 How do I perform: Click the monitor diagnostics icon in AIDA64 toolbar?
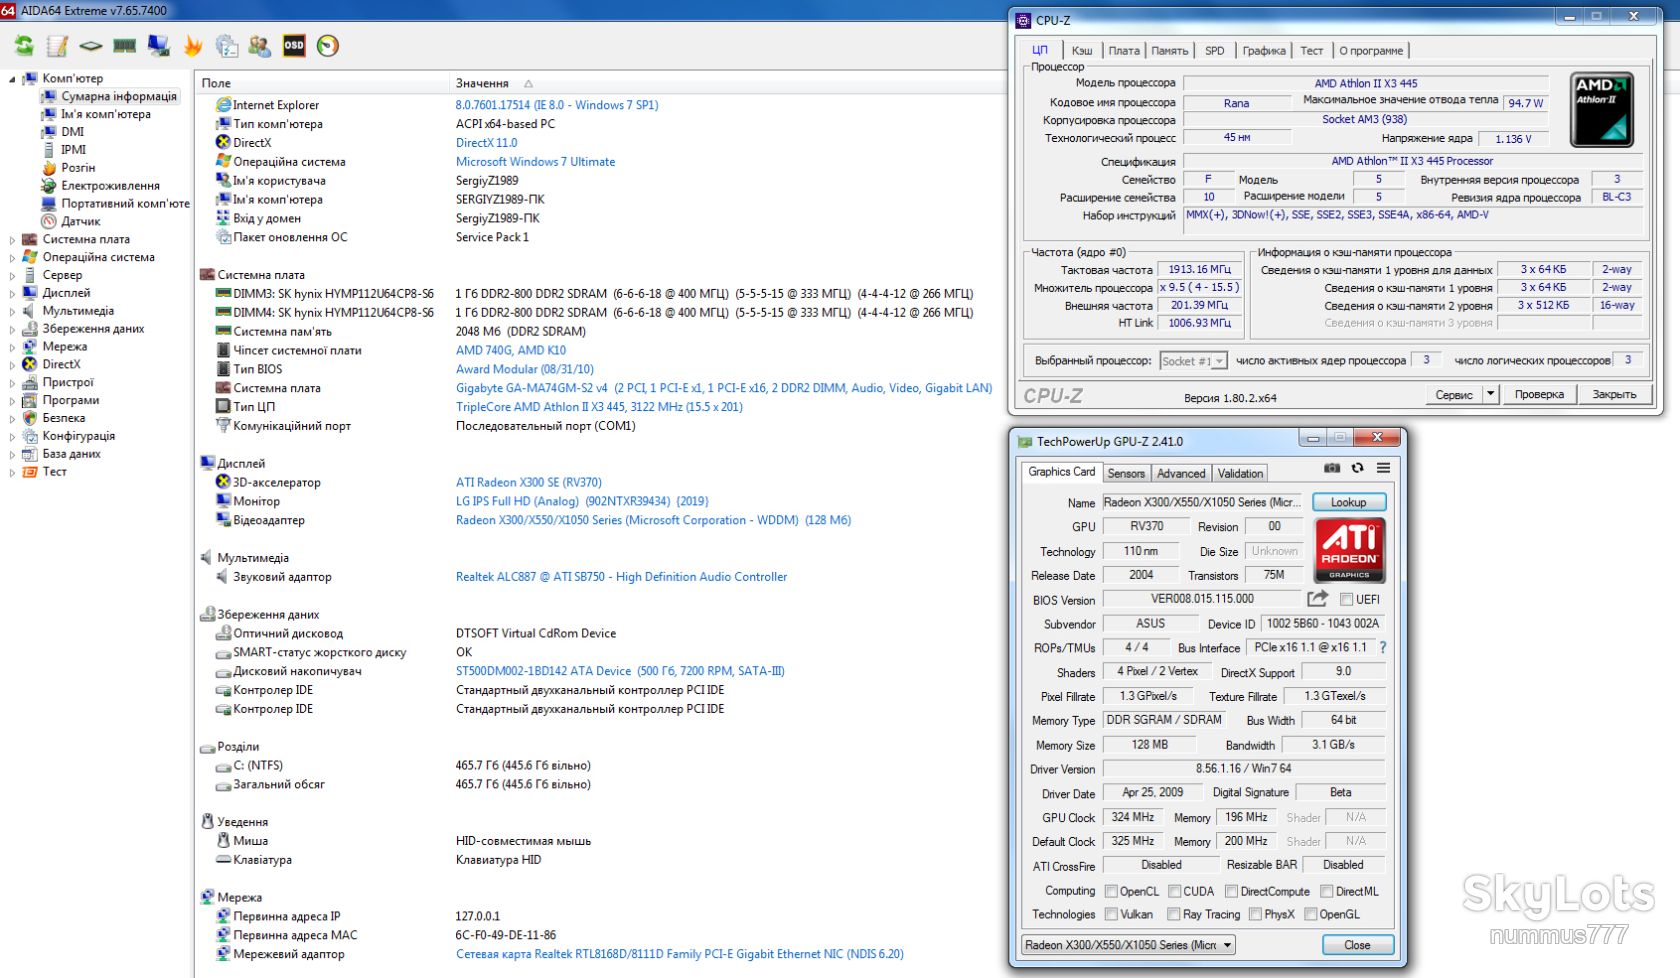coord(158,46)
